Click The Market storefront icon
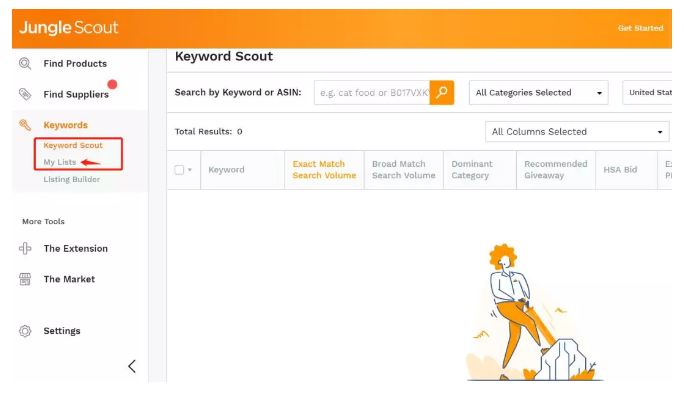 (25, 279)
